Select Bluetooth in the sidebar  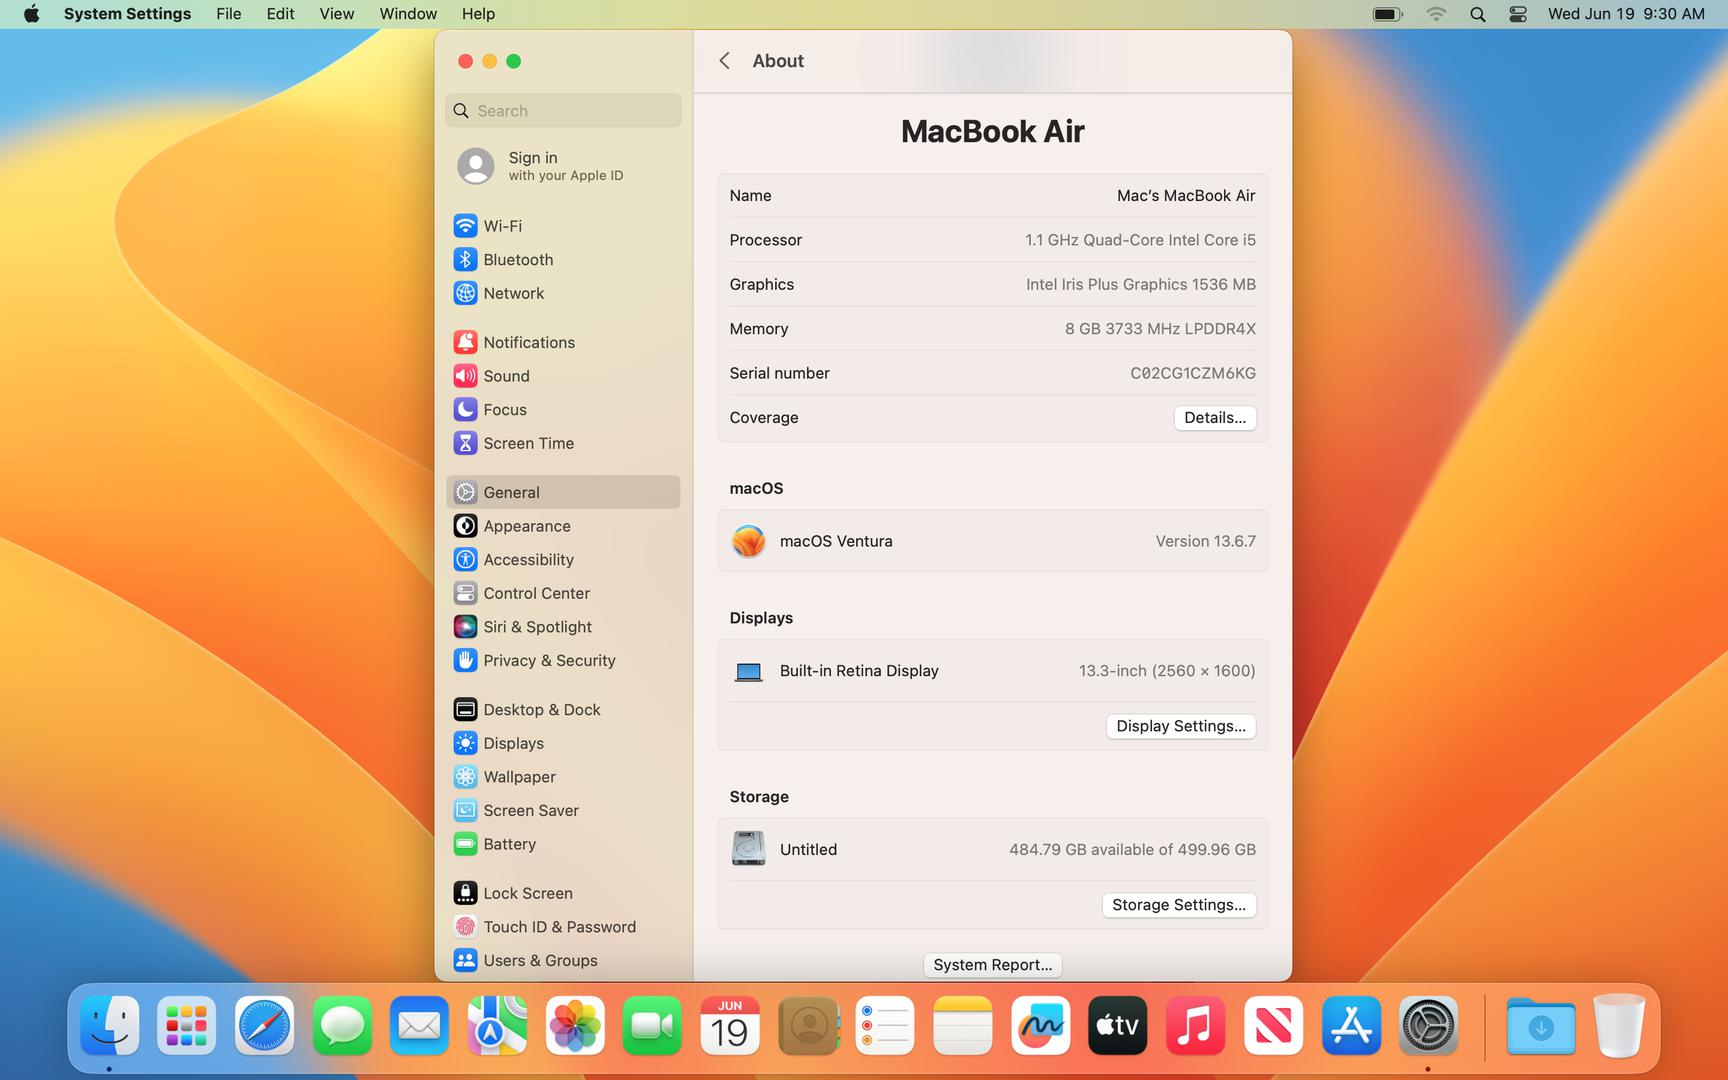point(517,260)
